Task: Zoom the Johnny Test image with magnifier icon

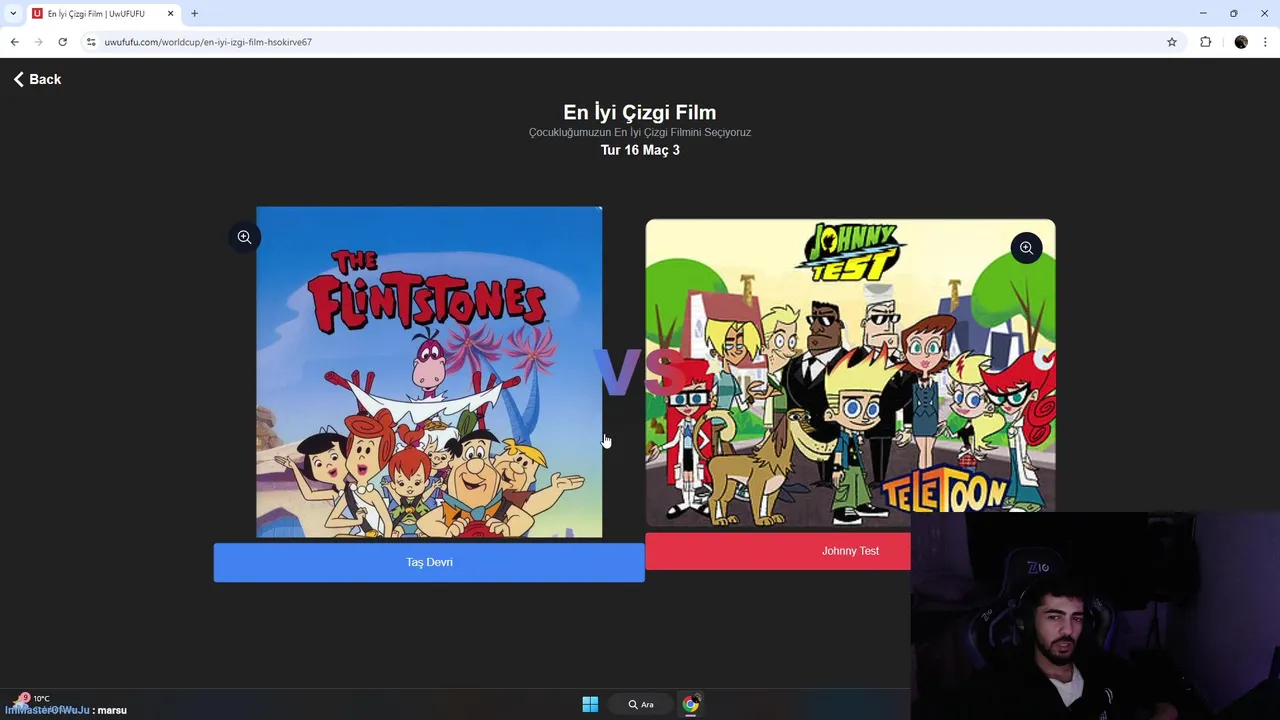Action: [1026, 248]
